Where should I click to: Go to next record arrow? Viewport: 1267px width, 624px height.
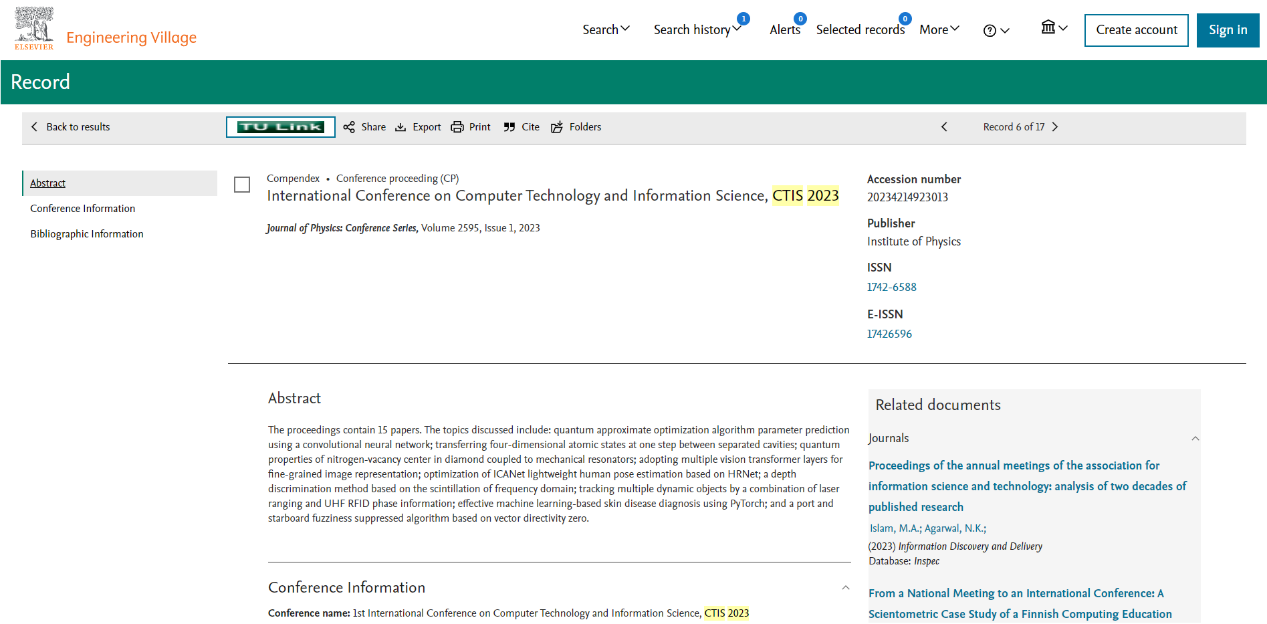(1055, 127)
